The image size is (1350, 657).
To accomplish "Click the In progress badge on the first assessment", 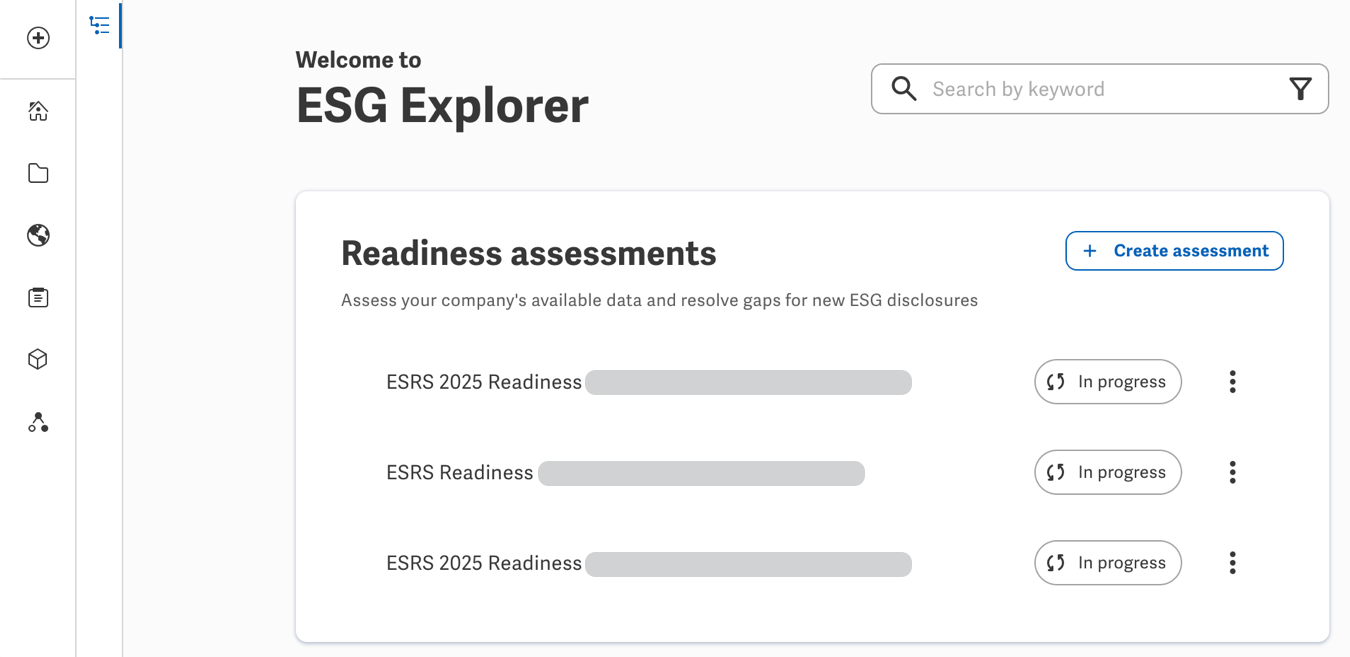I will pyautogui.click(x=1108, y=382).
